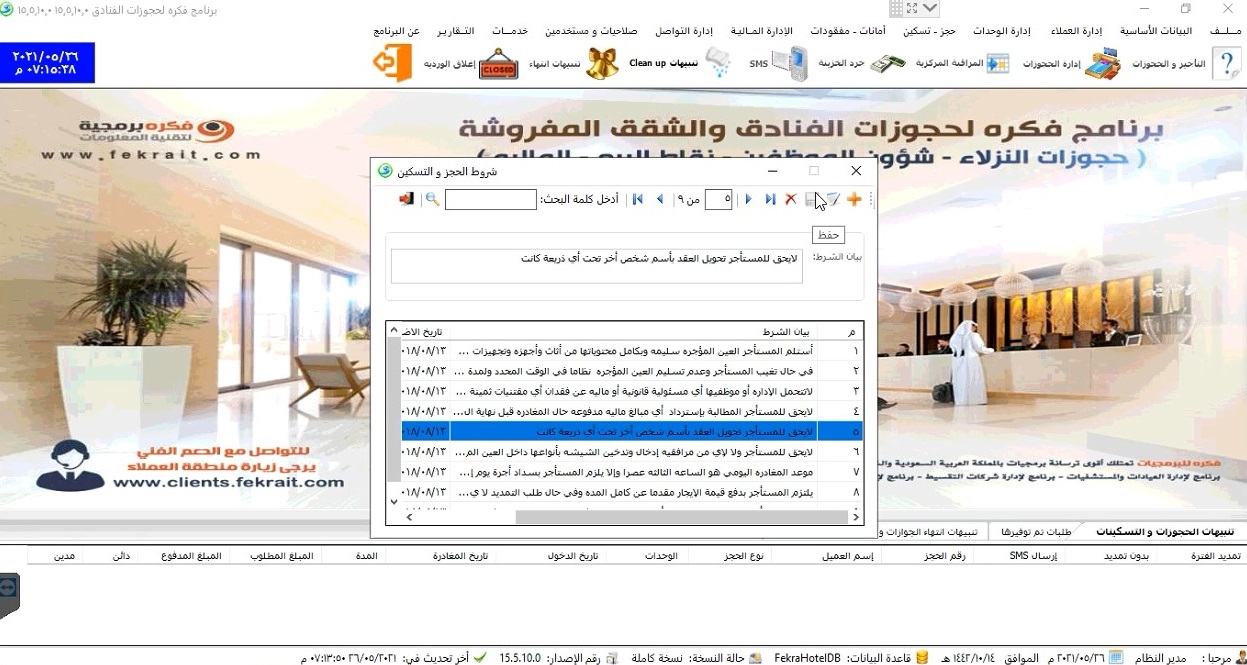Click the CLOSED sign close-shift icon
This screenshot has height=665, width=1247.
(498, 65)
